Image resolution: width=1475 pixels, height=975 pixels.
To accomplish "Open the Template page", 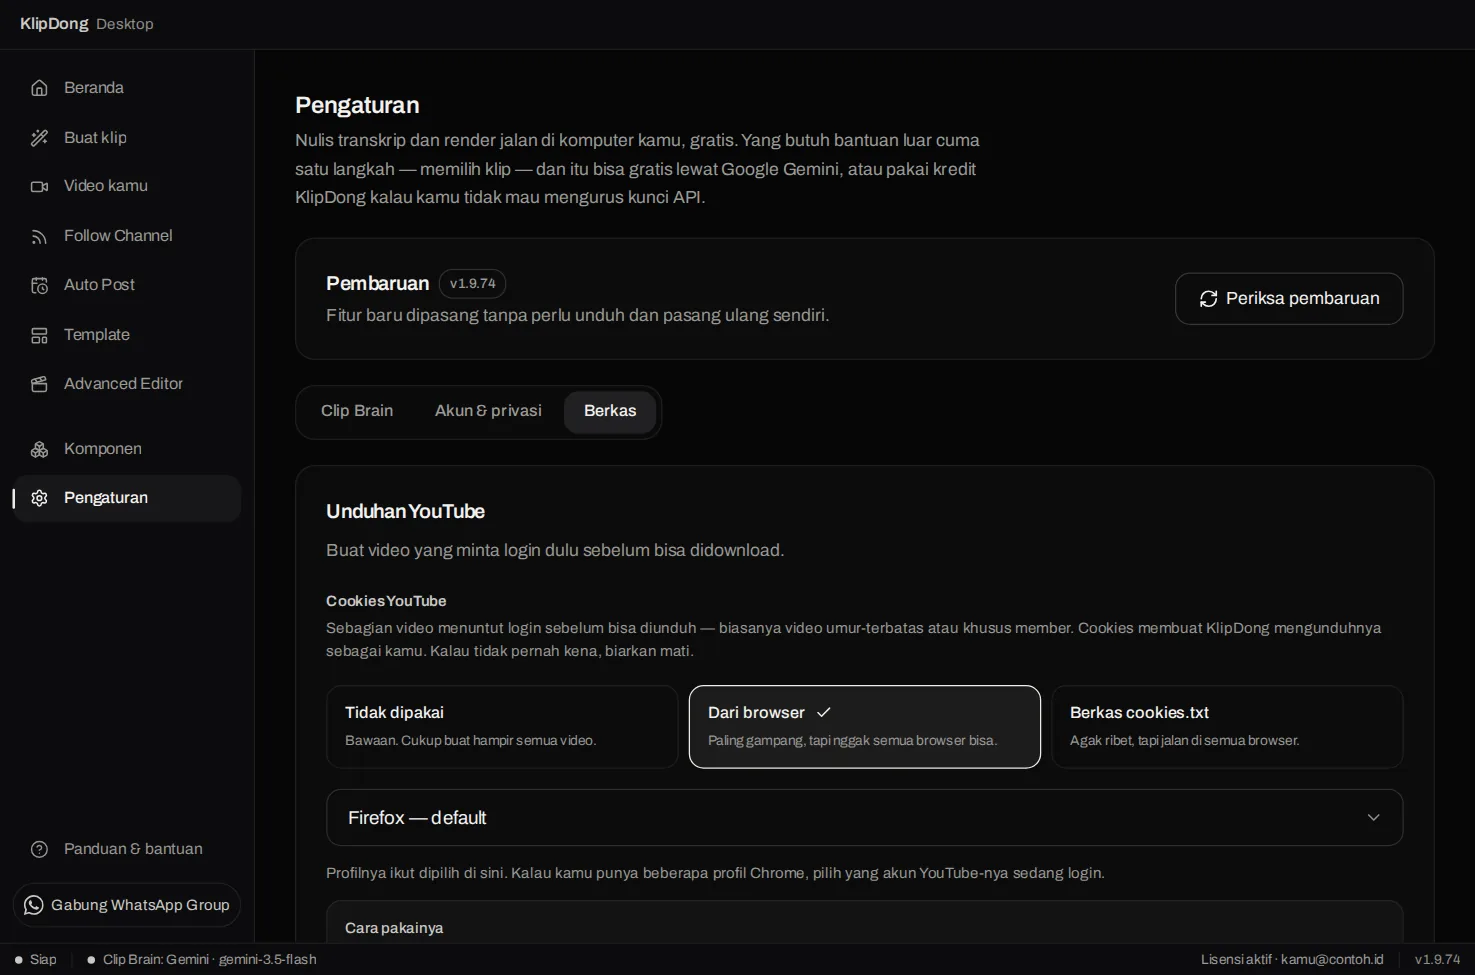I will click(127, 335).
